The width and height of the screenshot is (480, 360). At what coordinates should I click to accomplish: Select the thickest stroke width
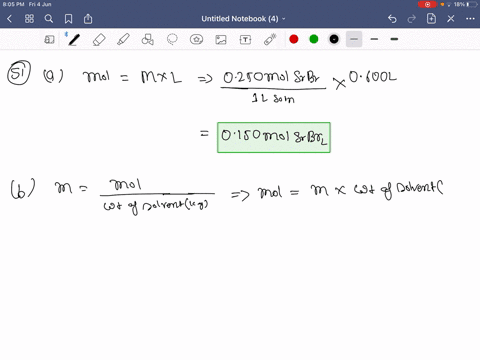(x=394, y=39)
